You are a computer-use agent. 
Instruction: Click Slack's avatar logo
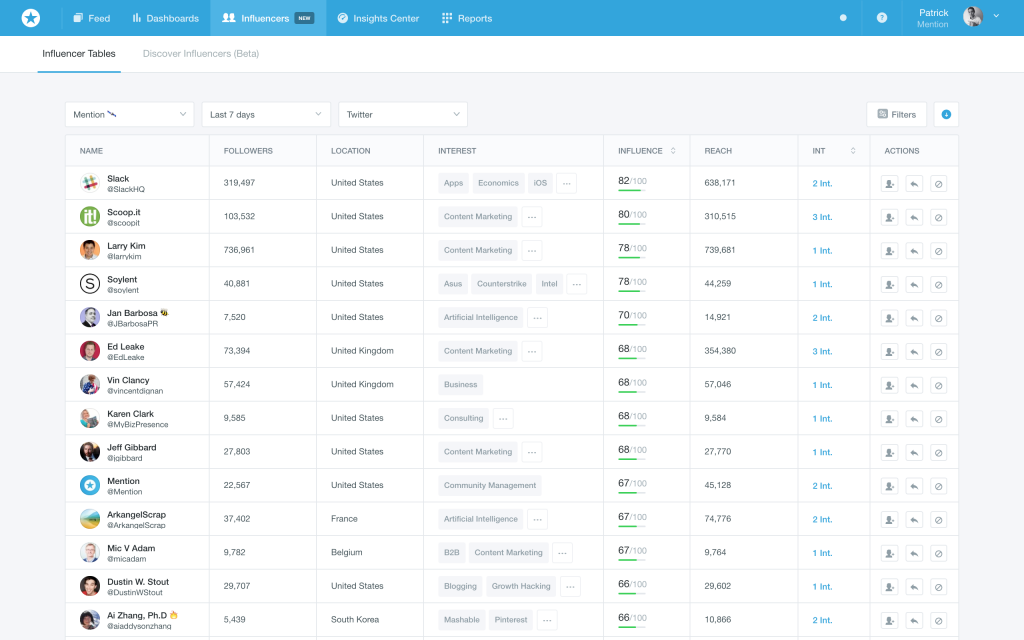[89, 183]
